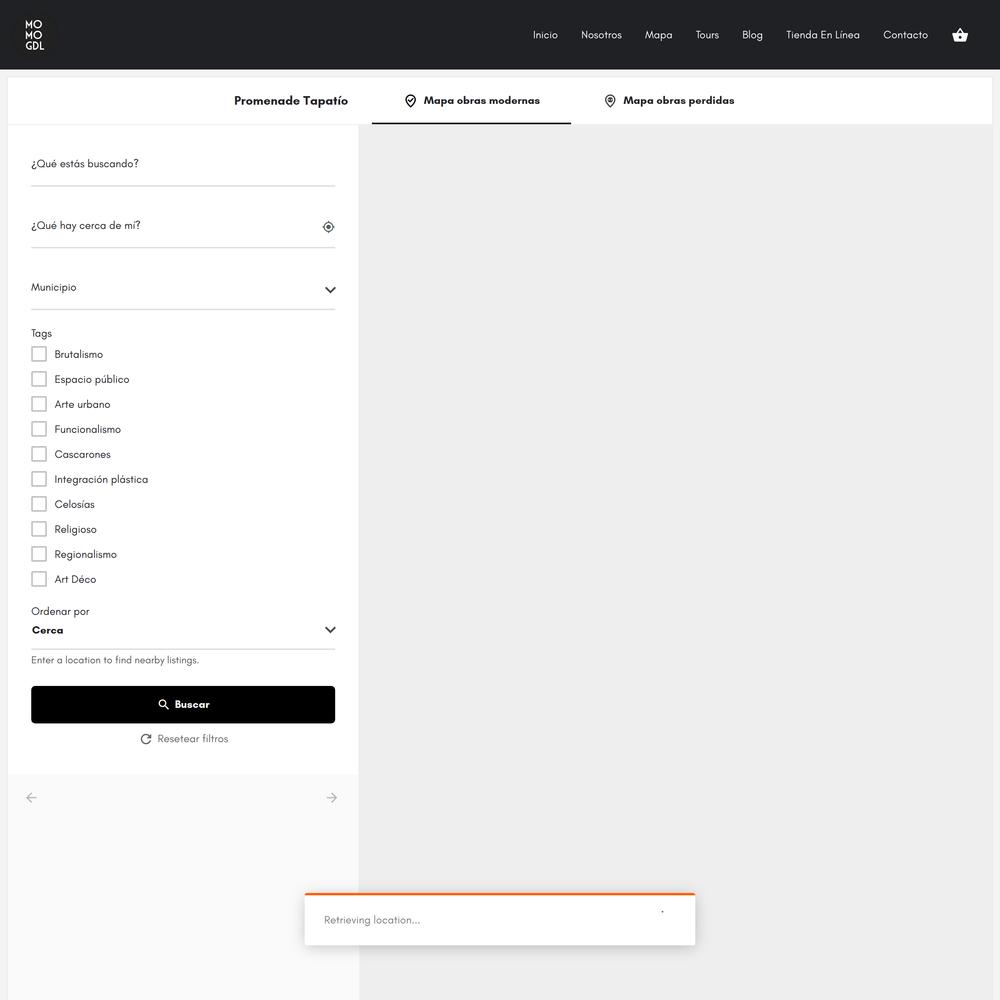1000x1000 pixels.
Task: Click the MOMO GDL logo
Action: pyautogui.click(x=34, y=35)
